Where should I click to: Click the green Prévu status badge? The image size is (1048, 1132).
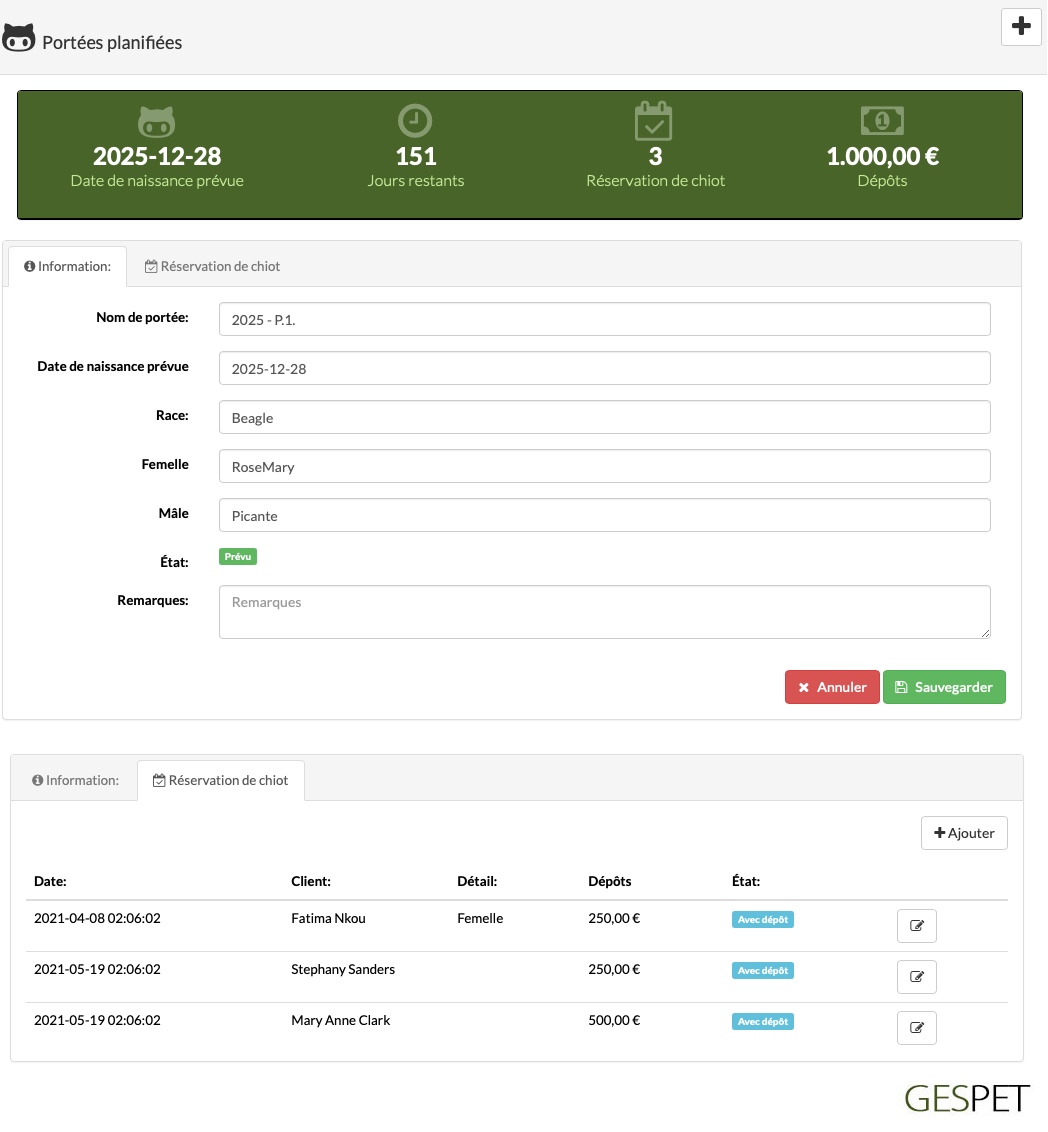click(238, 557)
